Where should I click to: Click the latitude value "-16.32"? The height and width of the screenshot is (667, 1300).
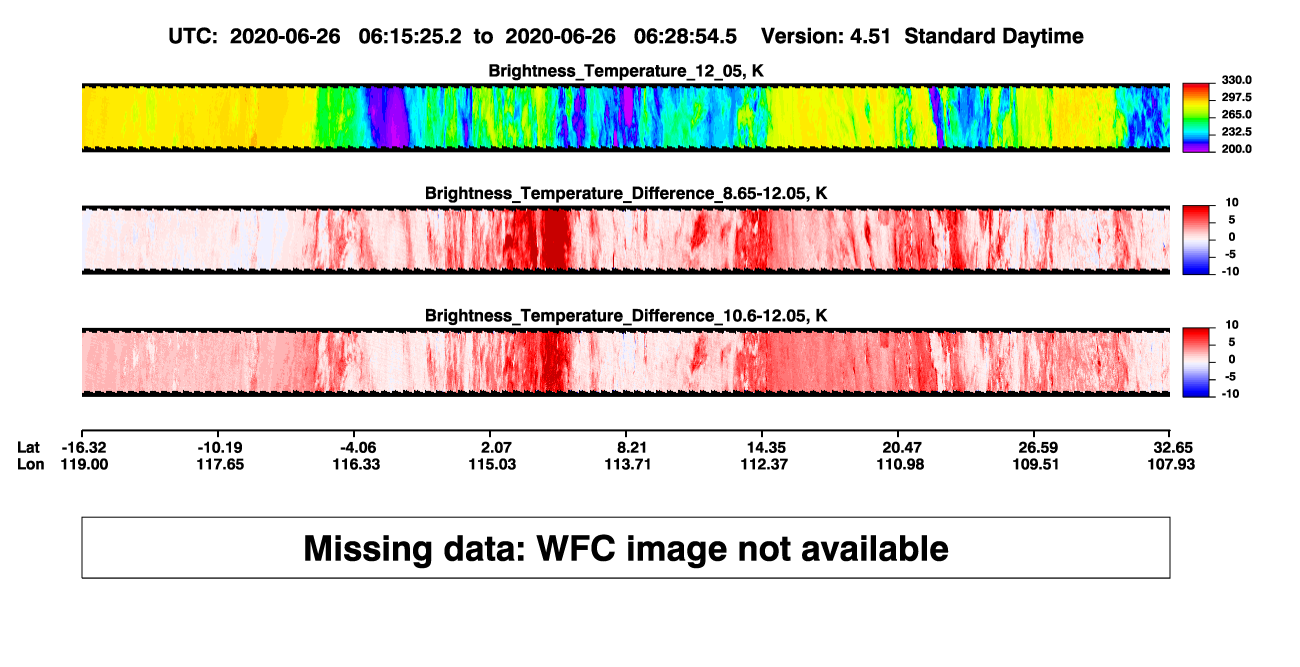click(84, 447)
